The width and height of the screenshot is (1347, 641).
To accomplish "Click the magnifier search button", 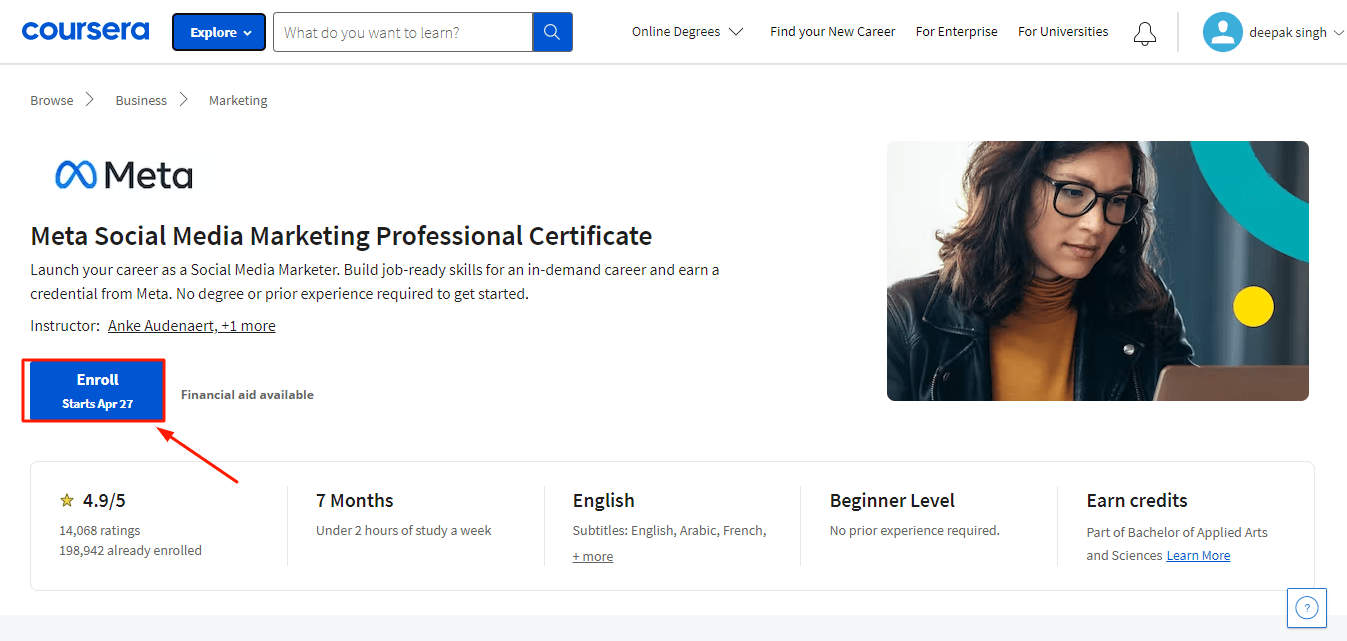I will coord(552,32).
